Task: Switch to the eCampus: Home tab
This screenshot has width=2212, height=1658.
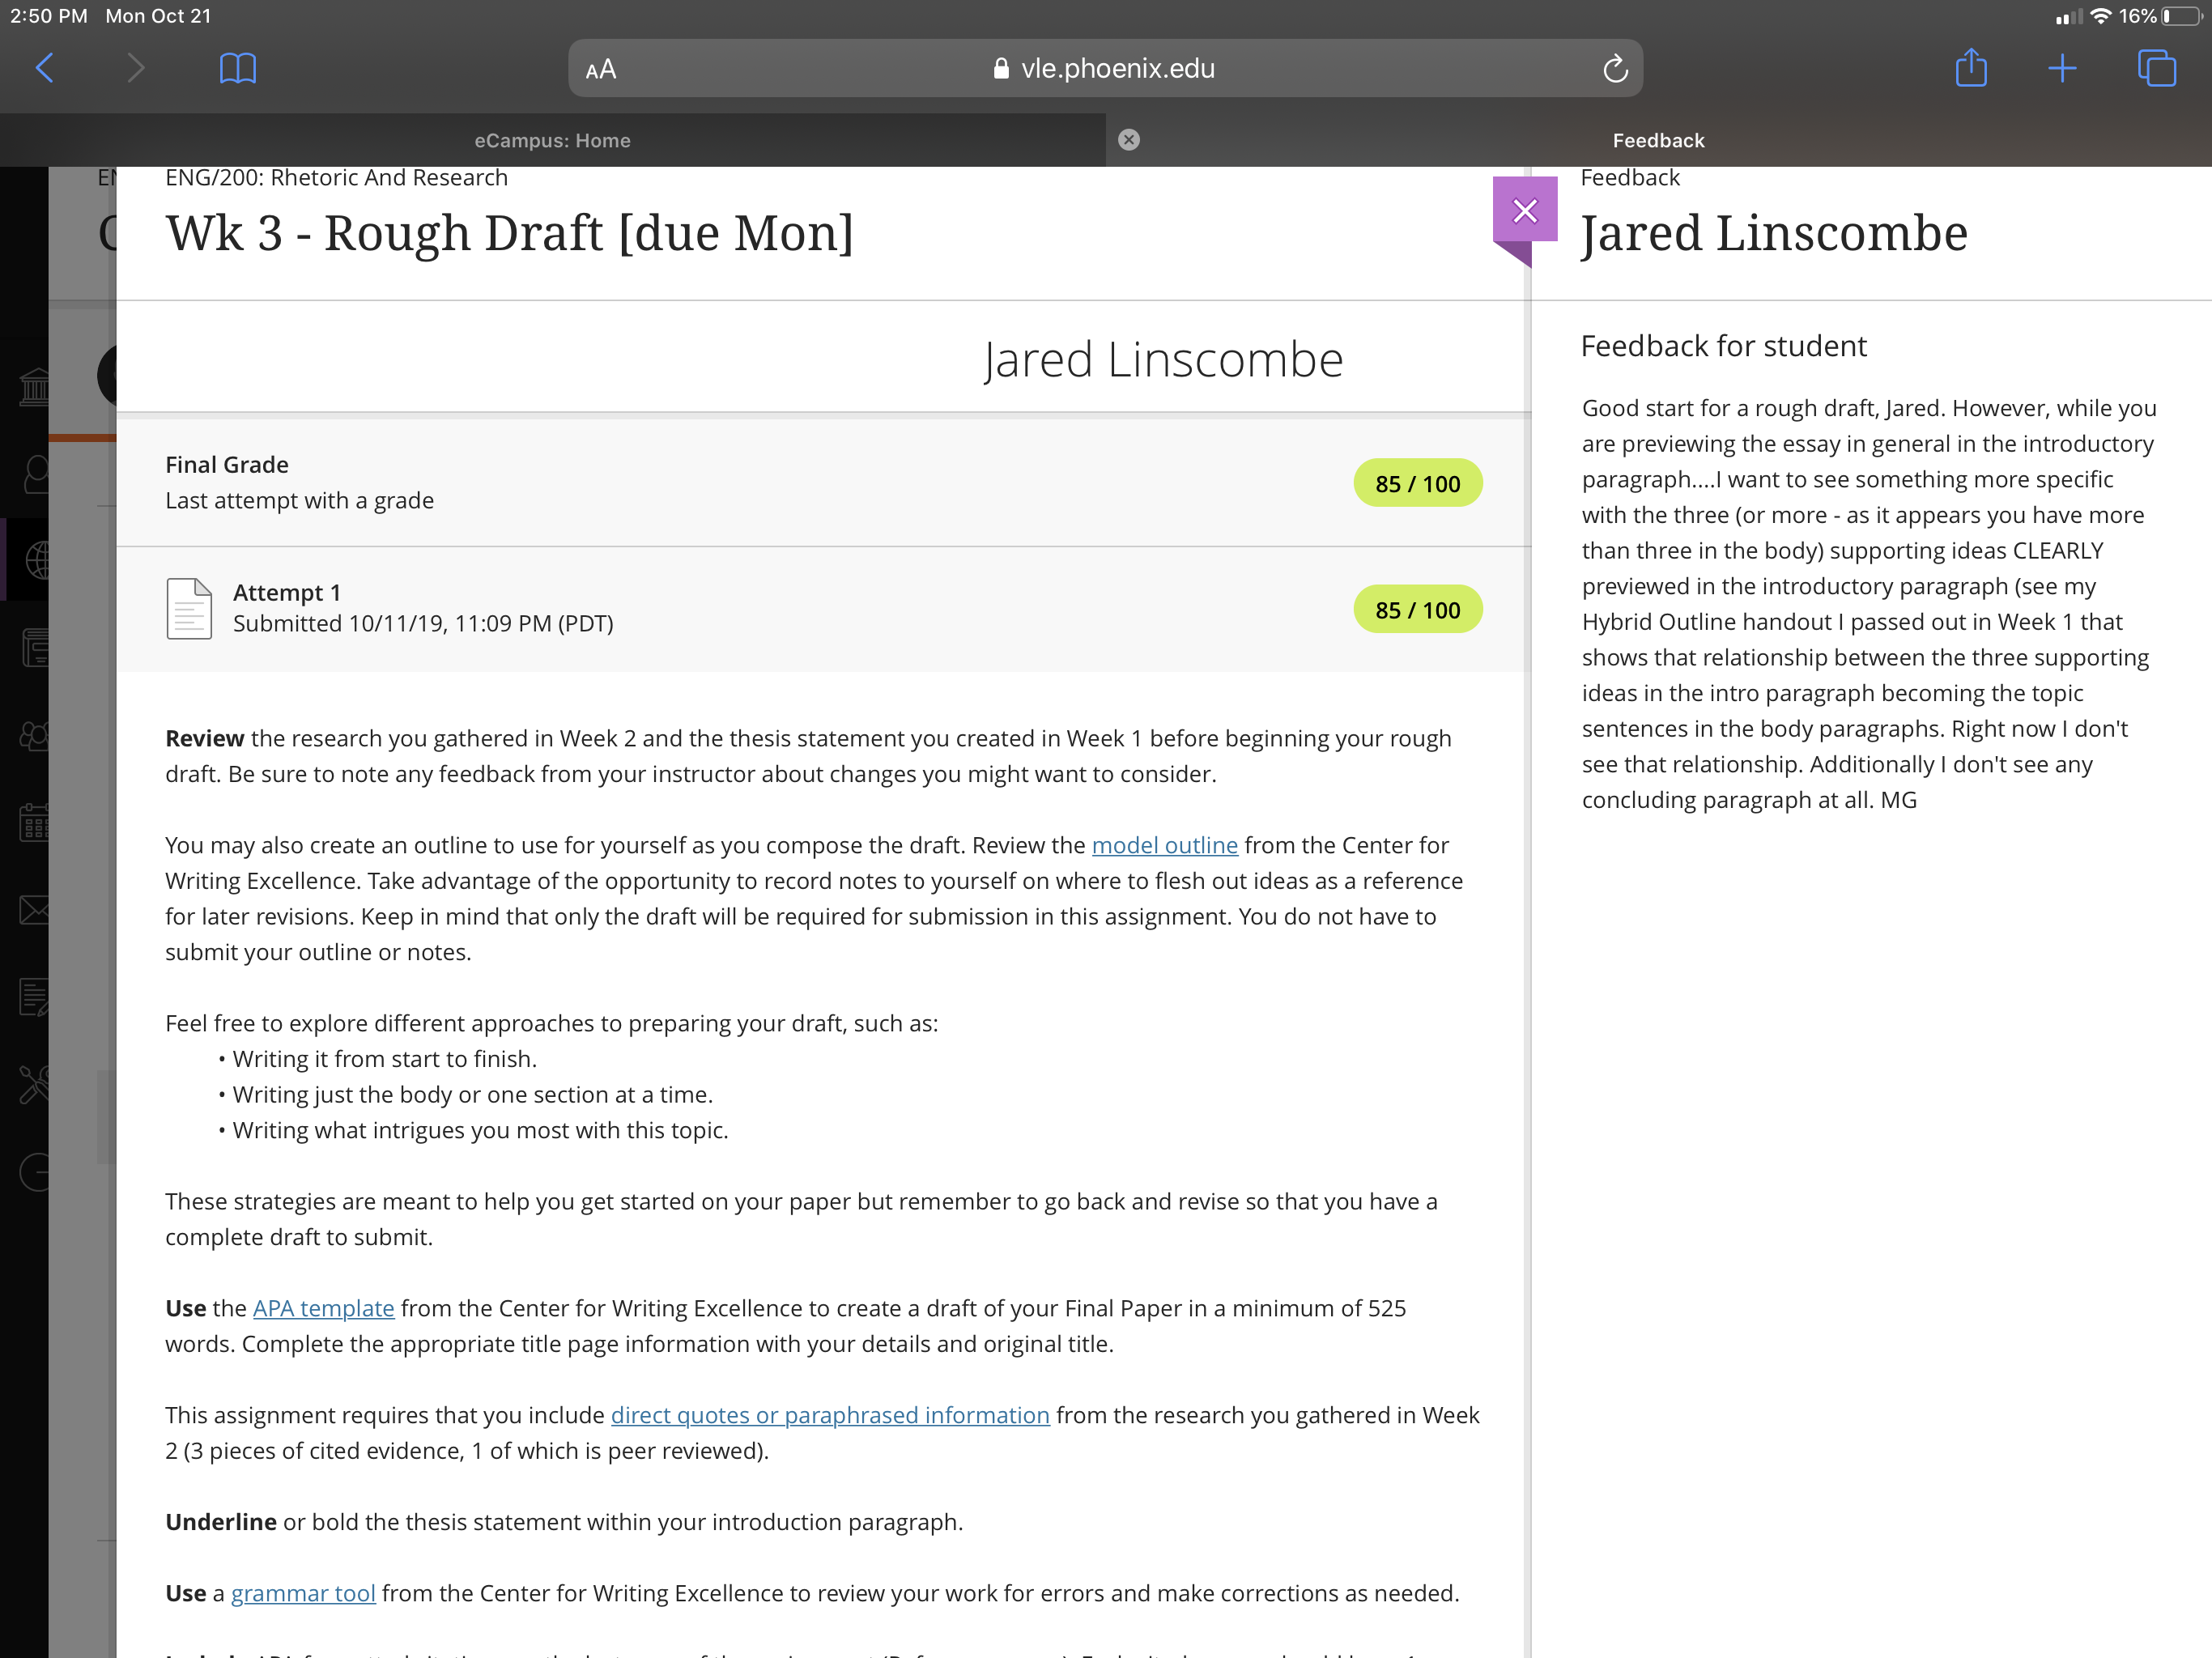Action: pos(552,140)
